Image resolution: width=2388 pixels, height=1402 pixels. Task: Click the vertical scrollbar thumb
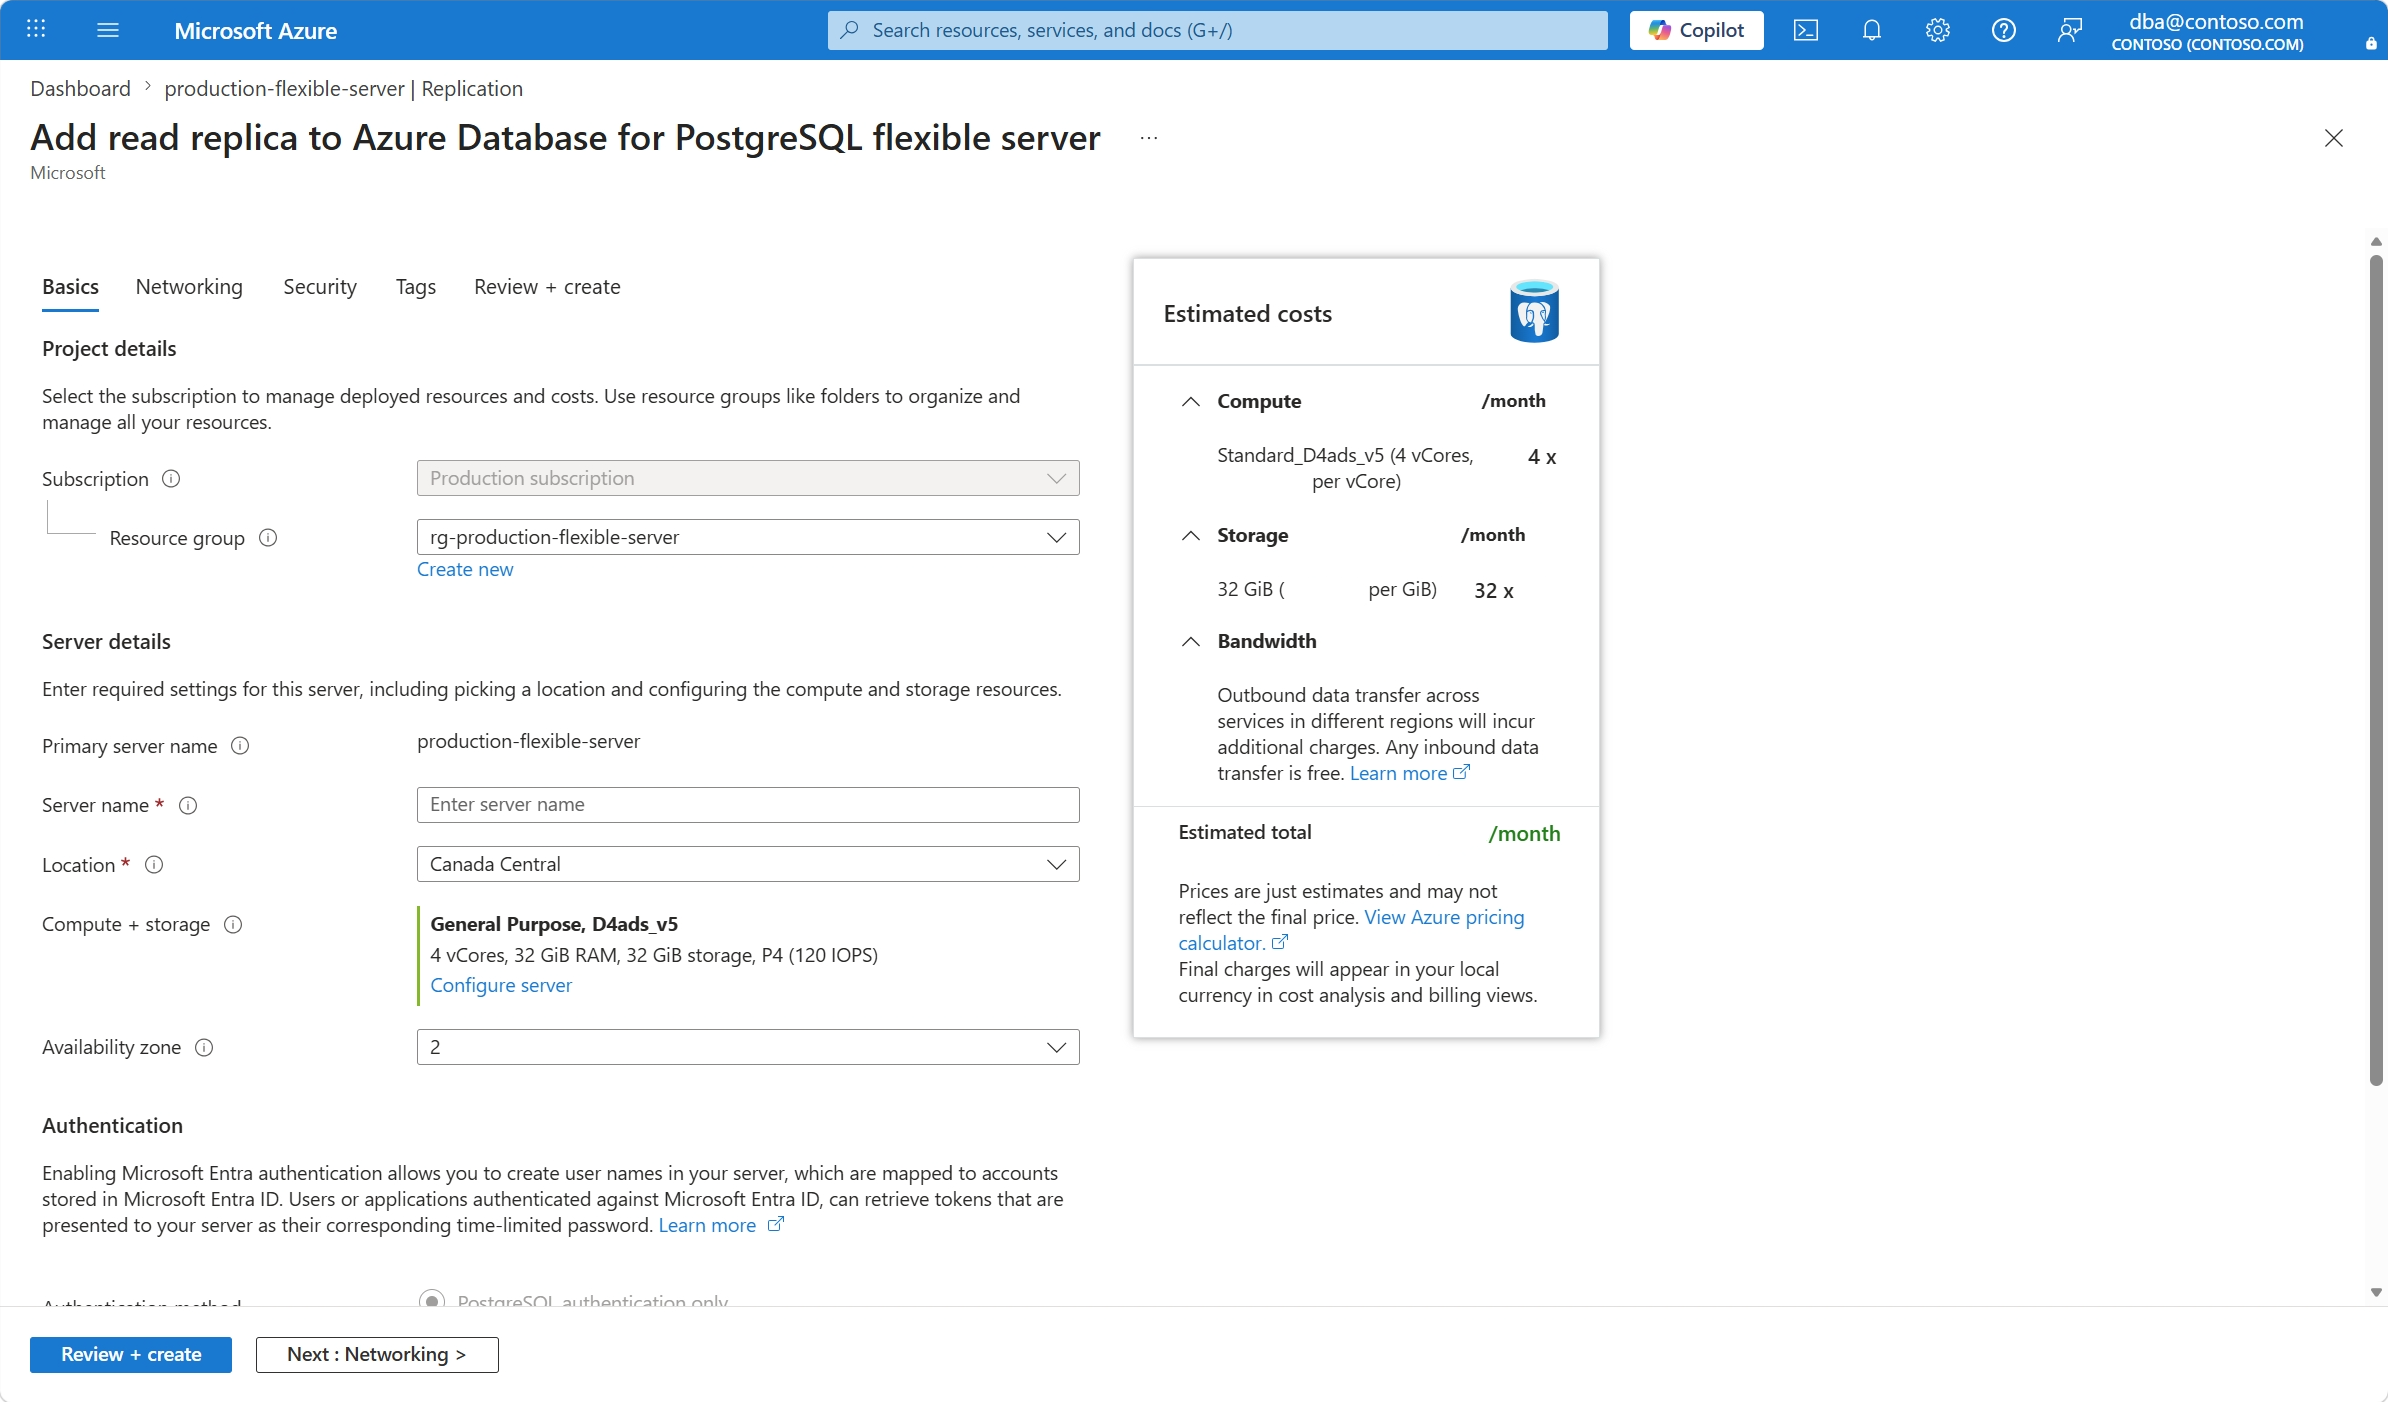pyautogui.click(x=2376, y=670)
